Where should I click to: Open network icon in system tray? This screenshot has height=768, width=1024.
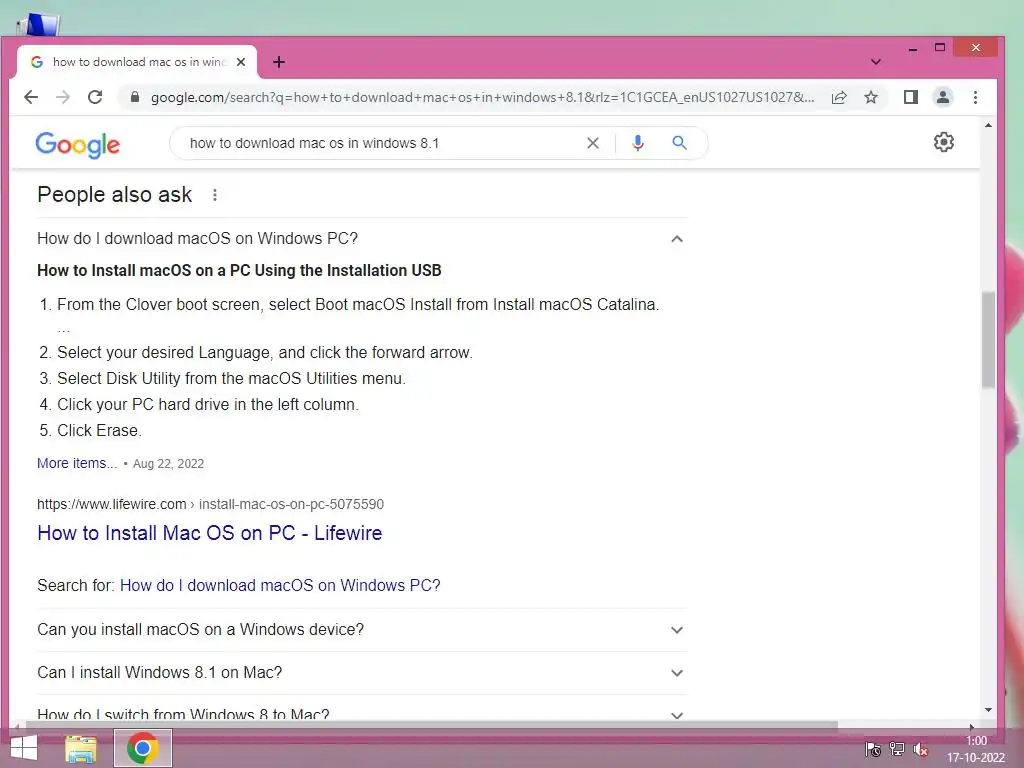click(897, 749)
